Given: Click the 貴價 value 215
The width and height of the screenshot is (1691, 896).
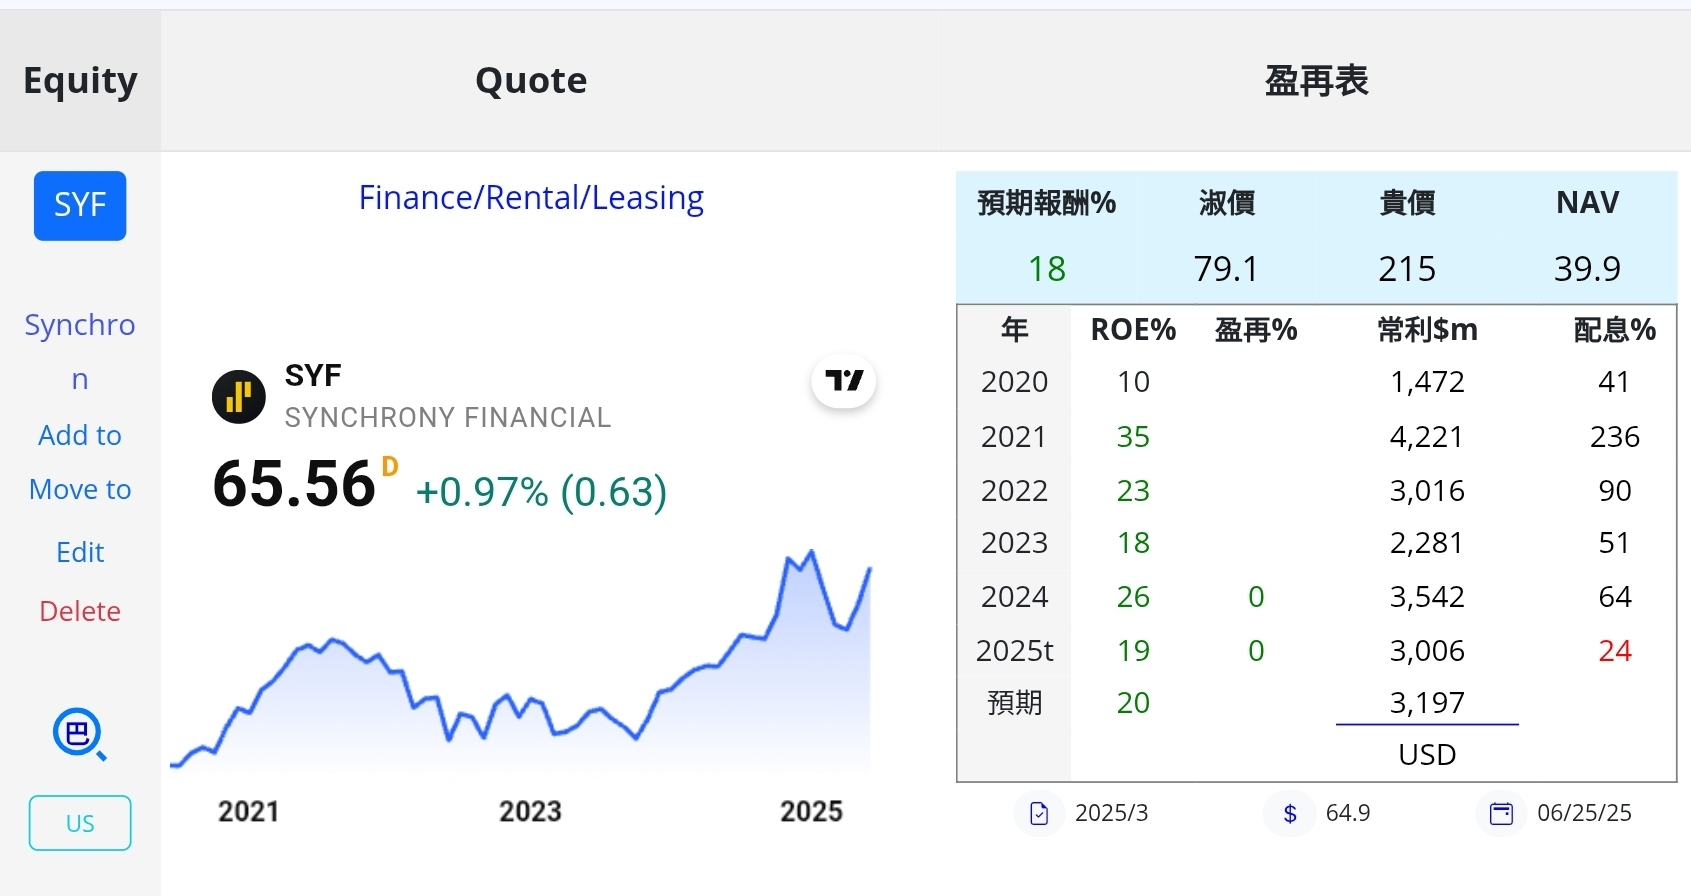Looking at the screenshot, I should click(x=1407, y=268).
